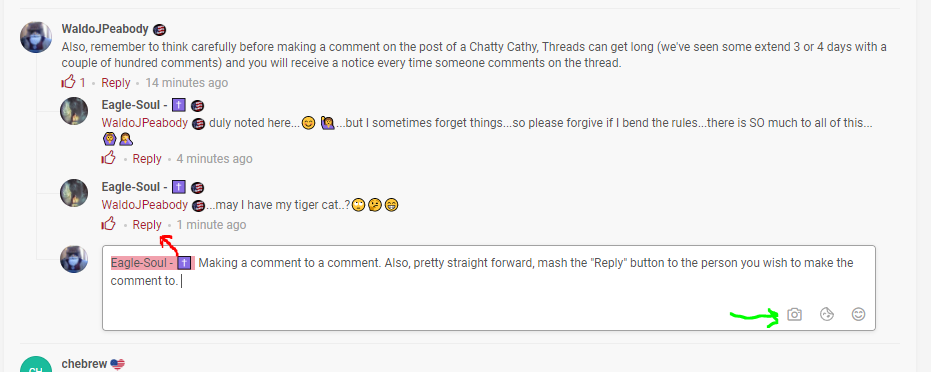The image size is (931, 372).
Task: Reply to Eagle-Soul's 'duly noted' comment
Action: (x=147, y=158)
